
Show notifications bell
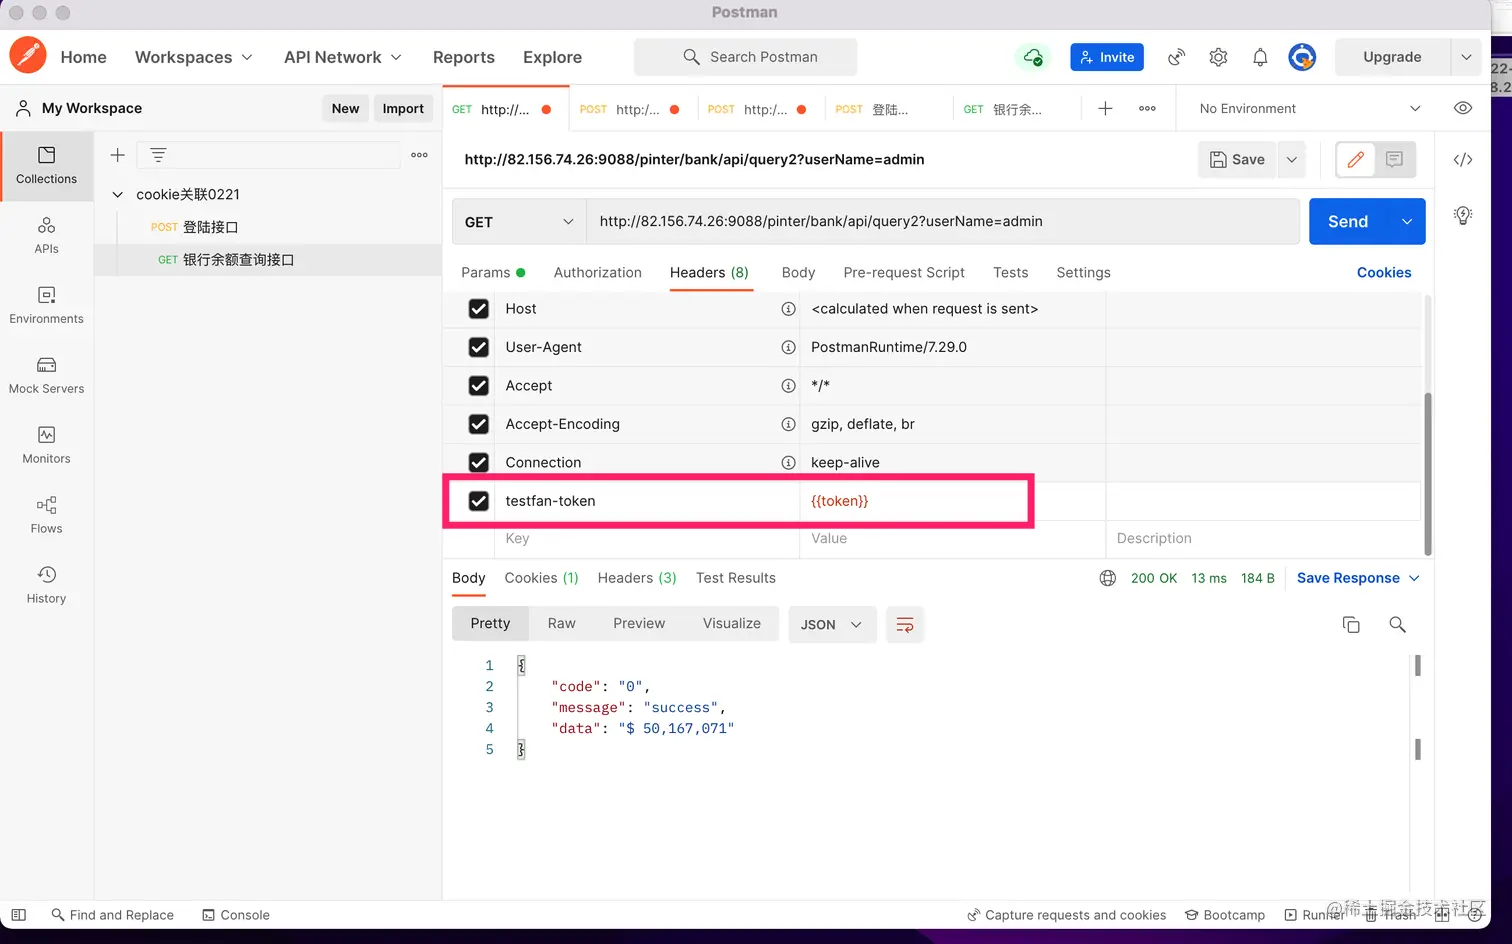pos(1260,57)
